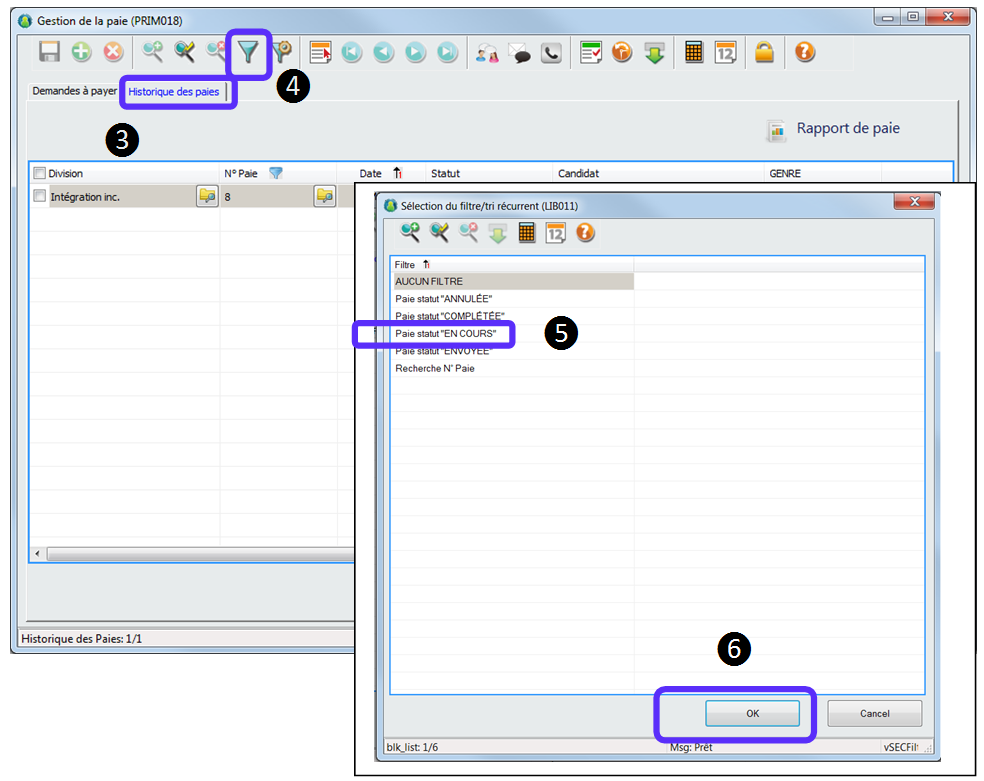
Task: Open the lookup button beside N° Paie 8
Action: 325,196
